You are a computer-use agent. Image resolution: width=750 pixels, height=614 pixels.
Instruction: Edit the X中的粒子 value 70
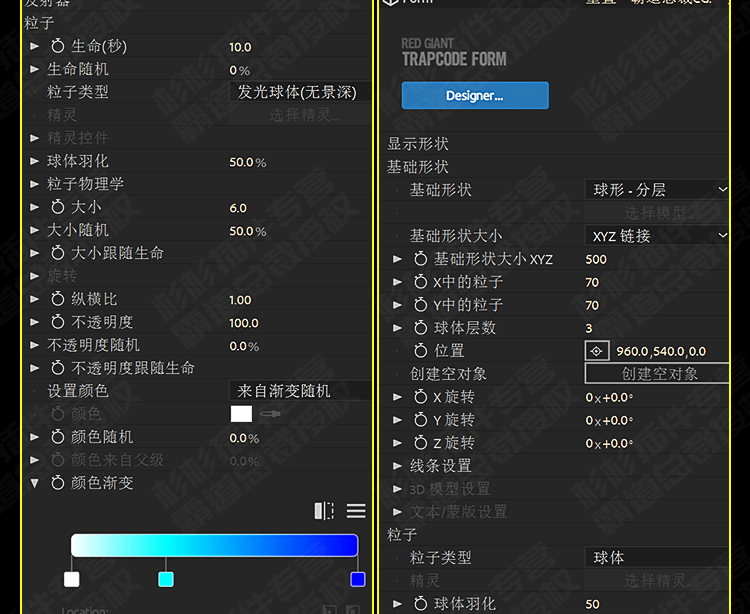coord(592,282)
